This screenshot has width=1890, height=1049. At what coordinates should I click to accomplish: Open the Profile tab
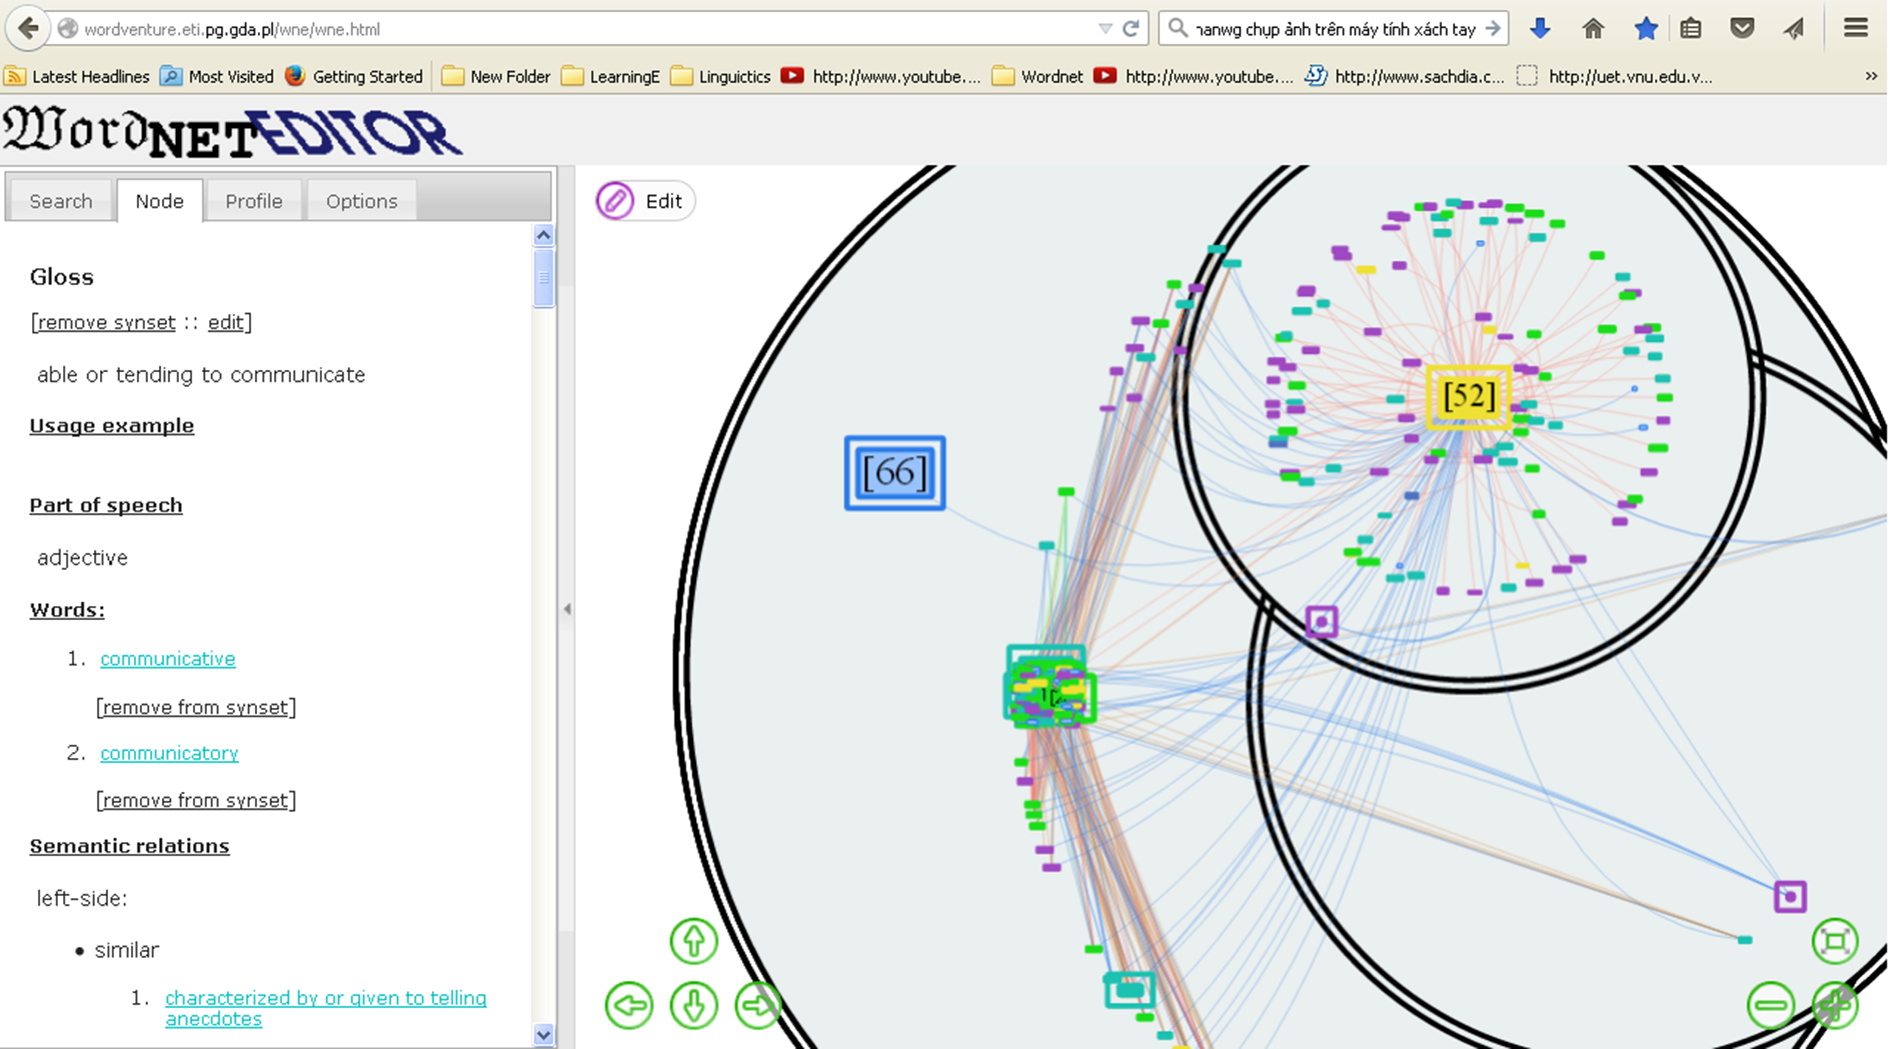254,201
